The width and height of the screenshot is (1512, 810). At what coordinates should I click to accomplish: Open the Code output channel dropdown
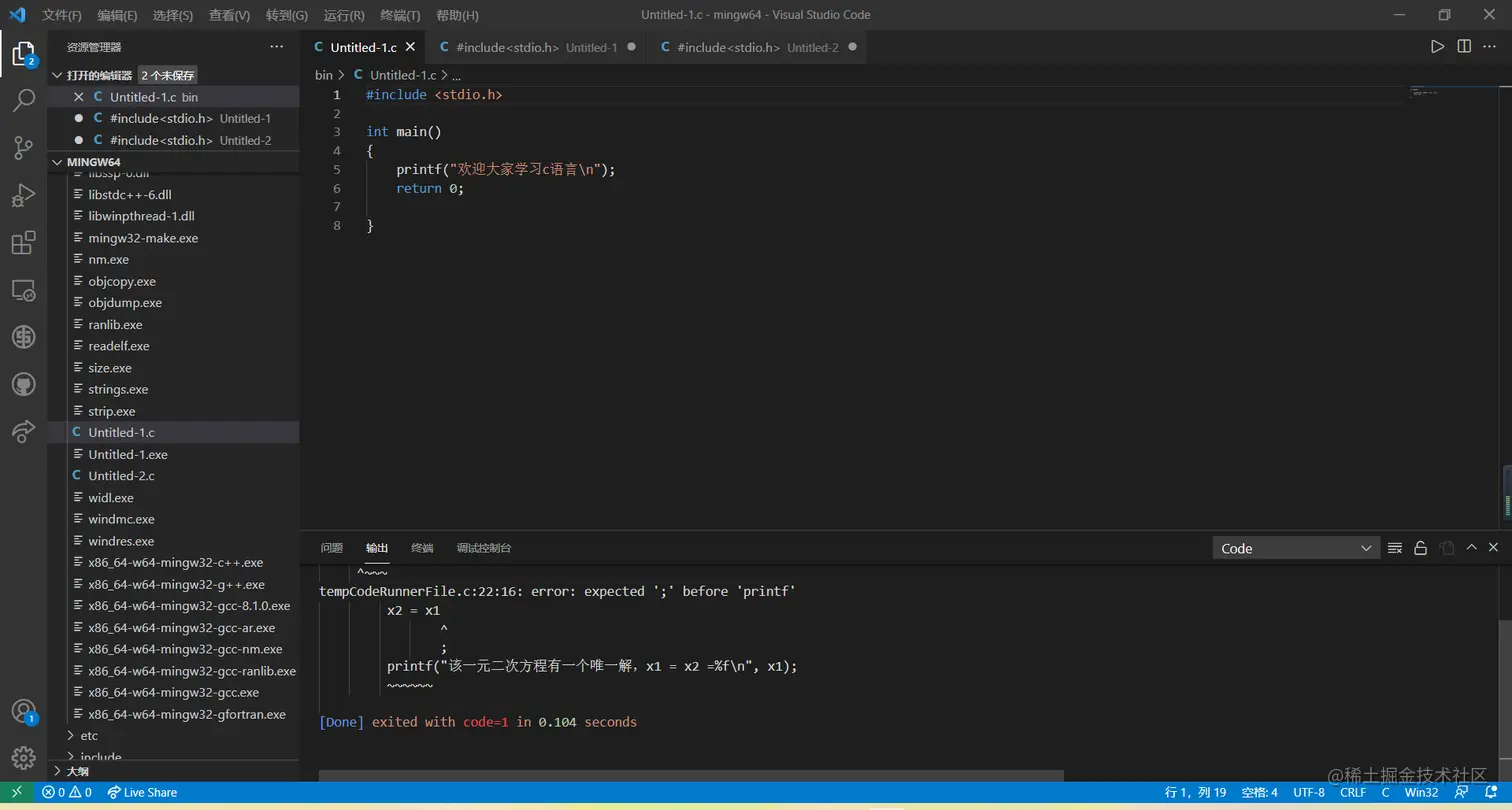click(x=1295, y=548)
